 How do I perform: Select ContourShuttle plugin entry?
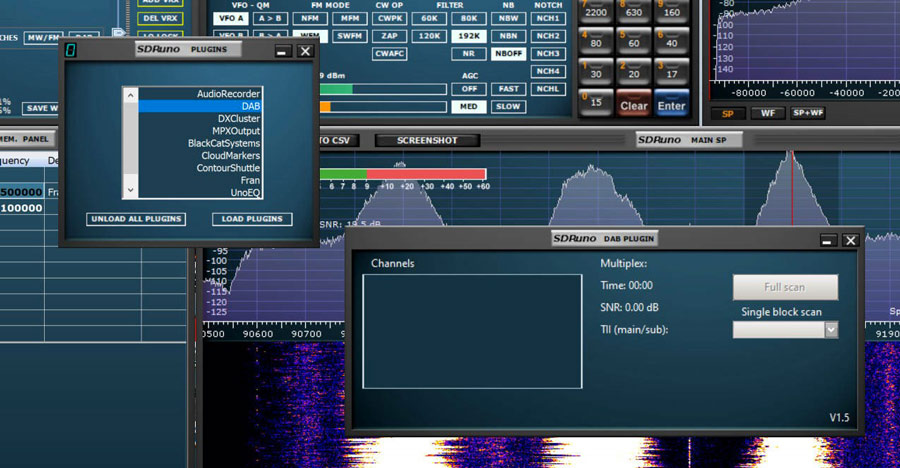(199, 168)
